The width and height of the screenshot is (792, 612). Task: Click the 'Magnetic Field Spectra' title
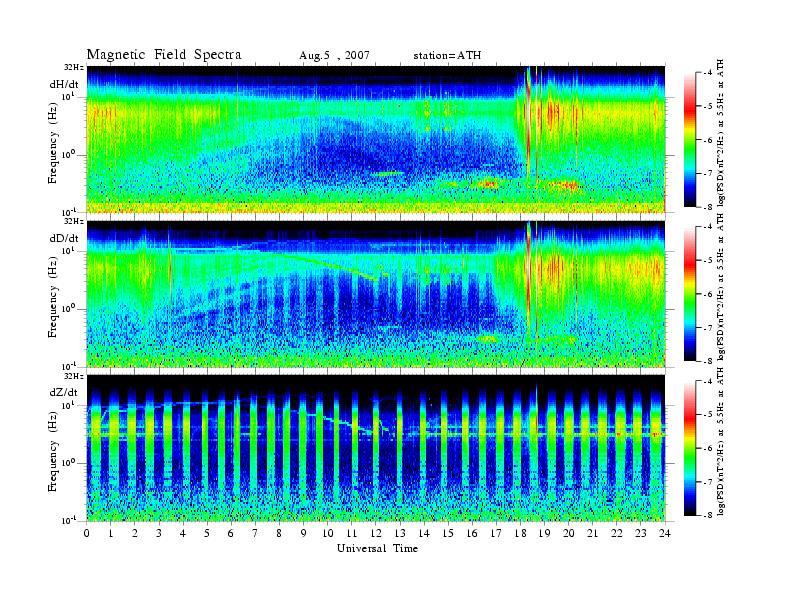click(164, 55)
